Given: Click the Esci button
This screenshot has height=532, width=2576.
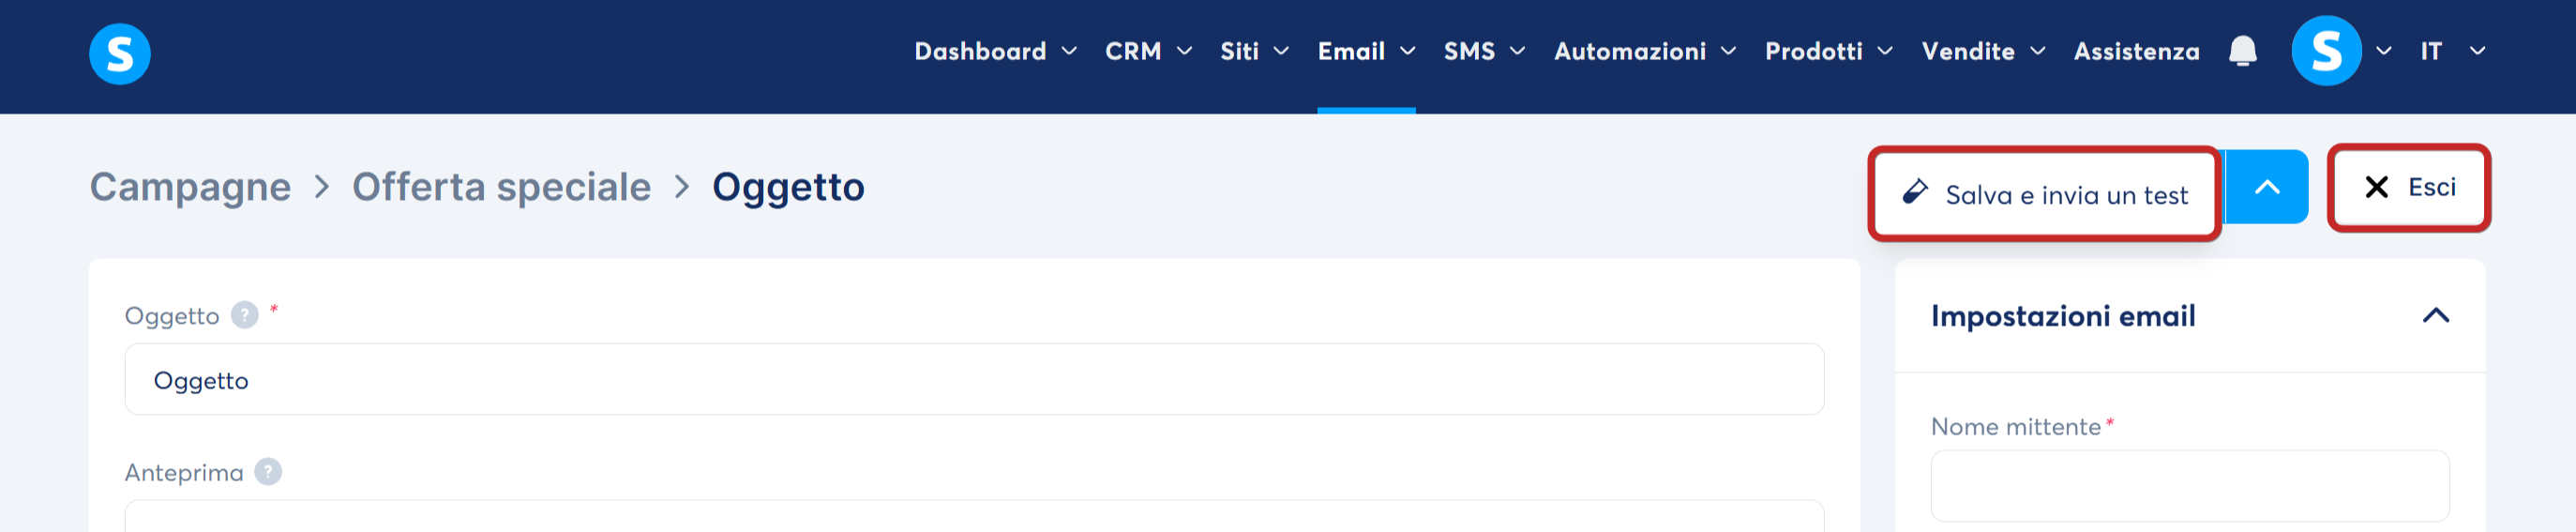Looking at the screenshot, I should (x=2408, y=187).
